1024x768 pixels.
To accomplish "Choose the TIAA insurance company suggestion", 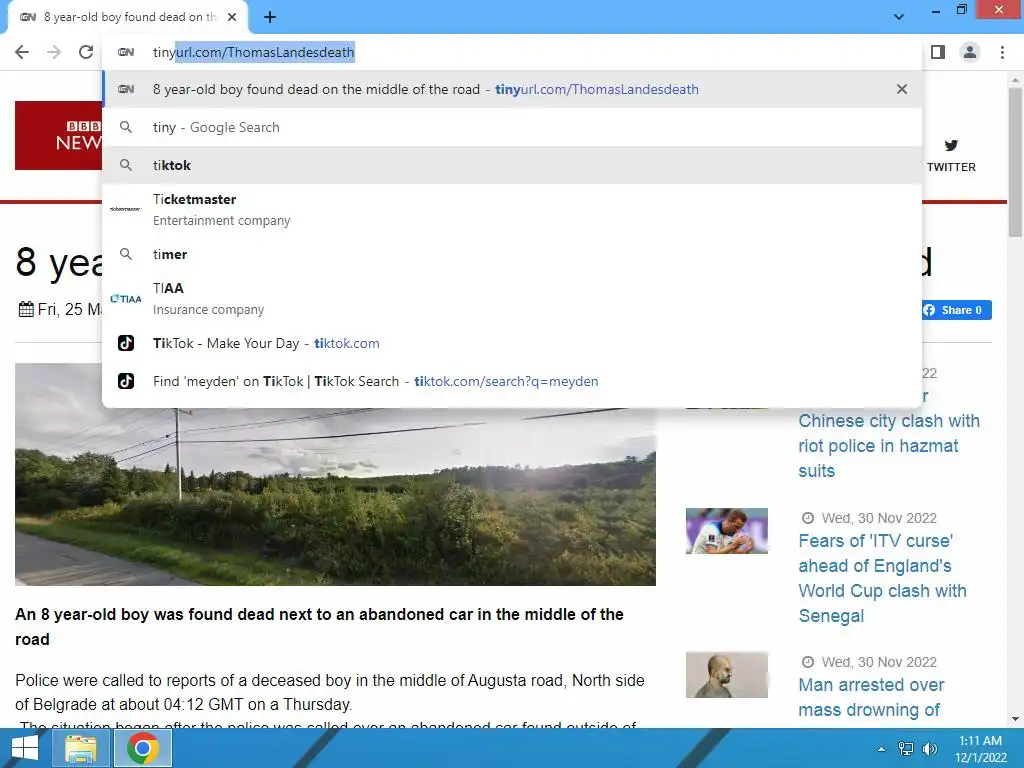I will point(512,298).
